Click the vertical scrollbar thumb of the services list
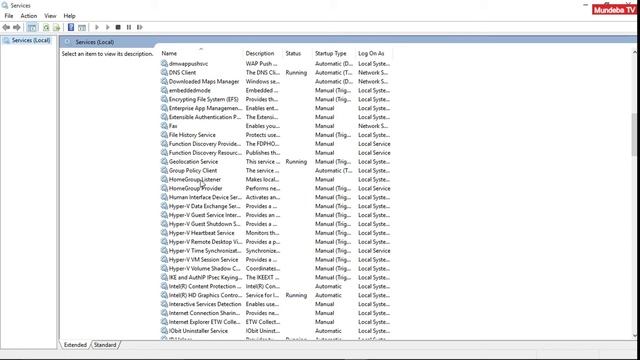This screenshot has height=360, width=640. [x=635, y=135]
